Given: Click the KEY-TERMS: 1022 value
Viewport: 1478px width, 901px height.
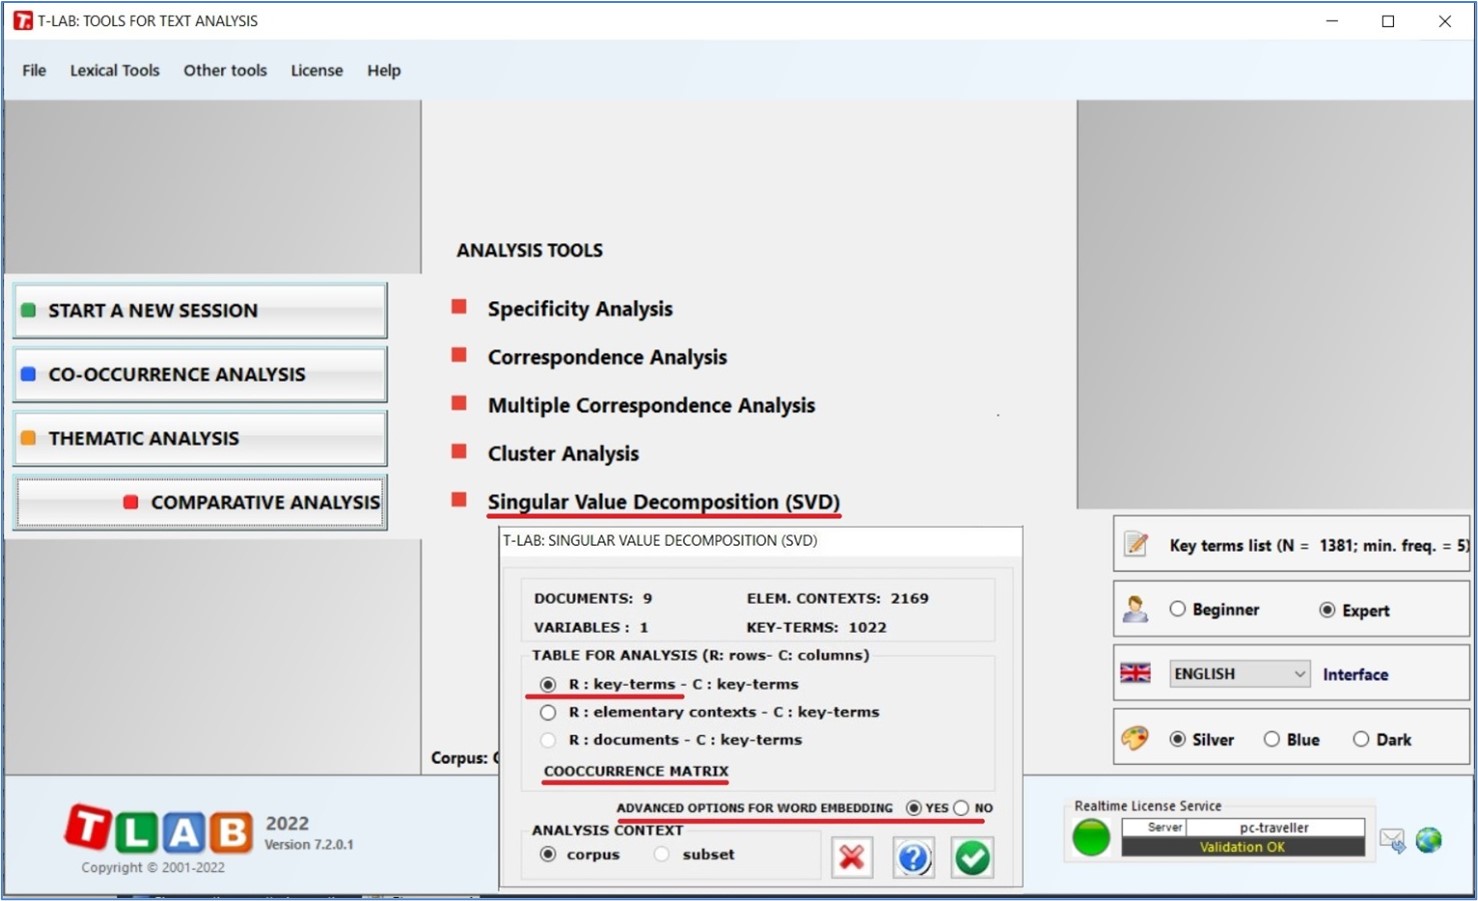Looking at the screenshot, I should point(816,627).
